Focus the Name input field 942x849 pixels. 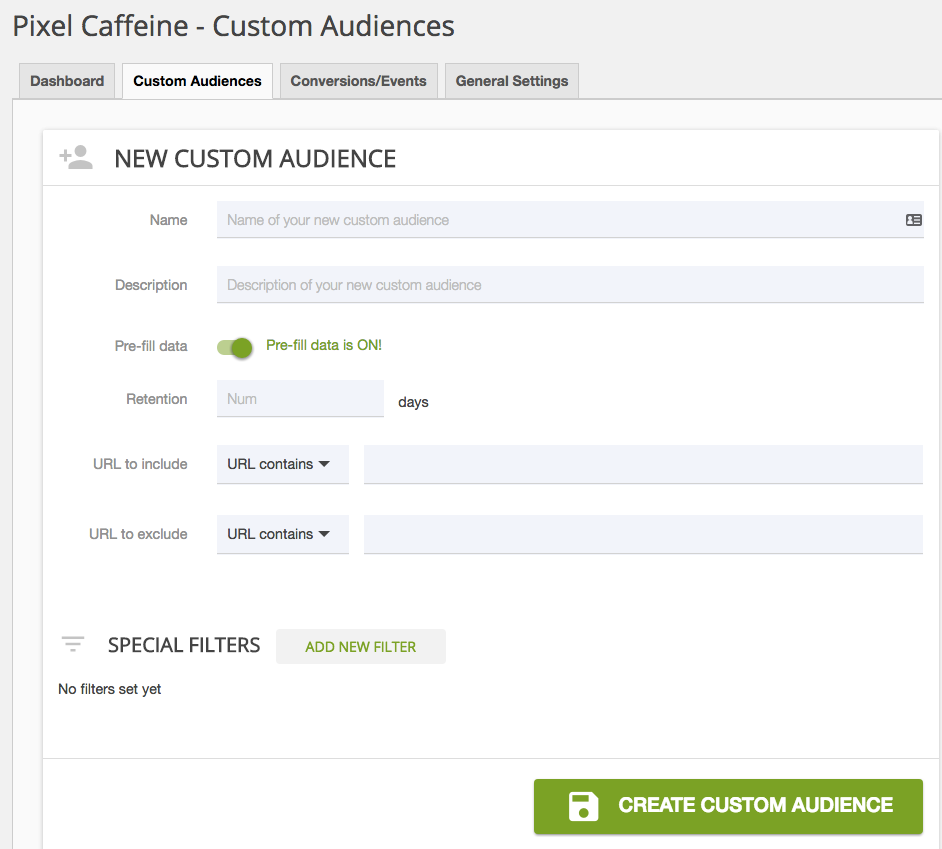point(570,220)
